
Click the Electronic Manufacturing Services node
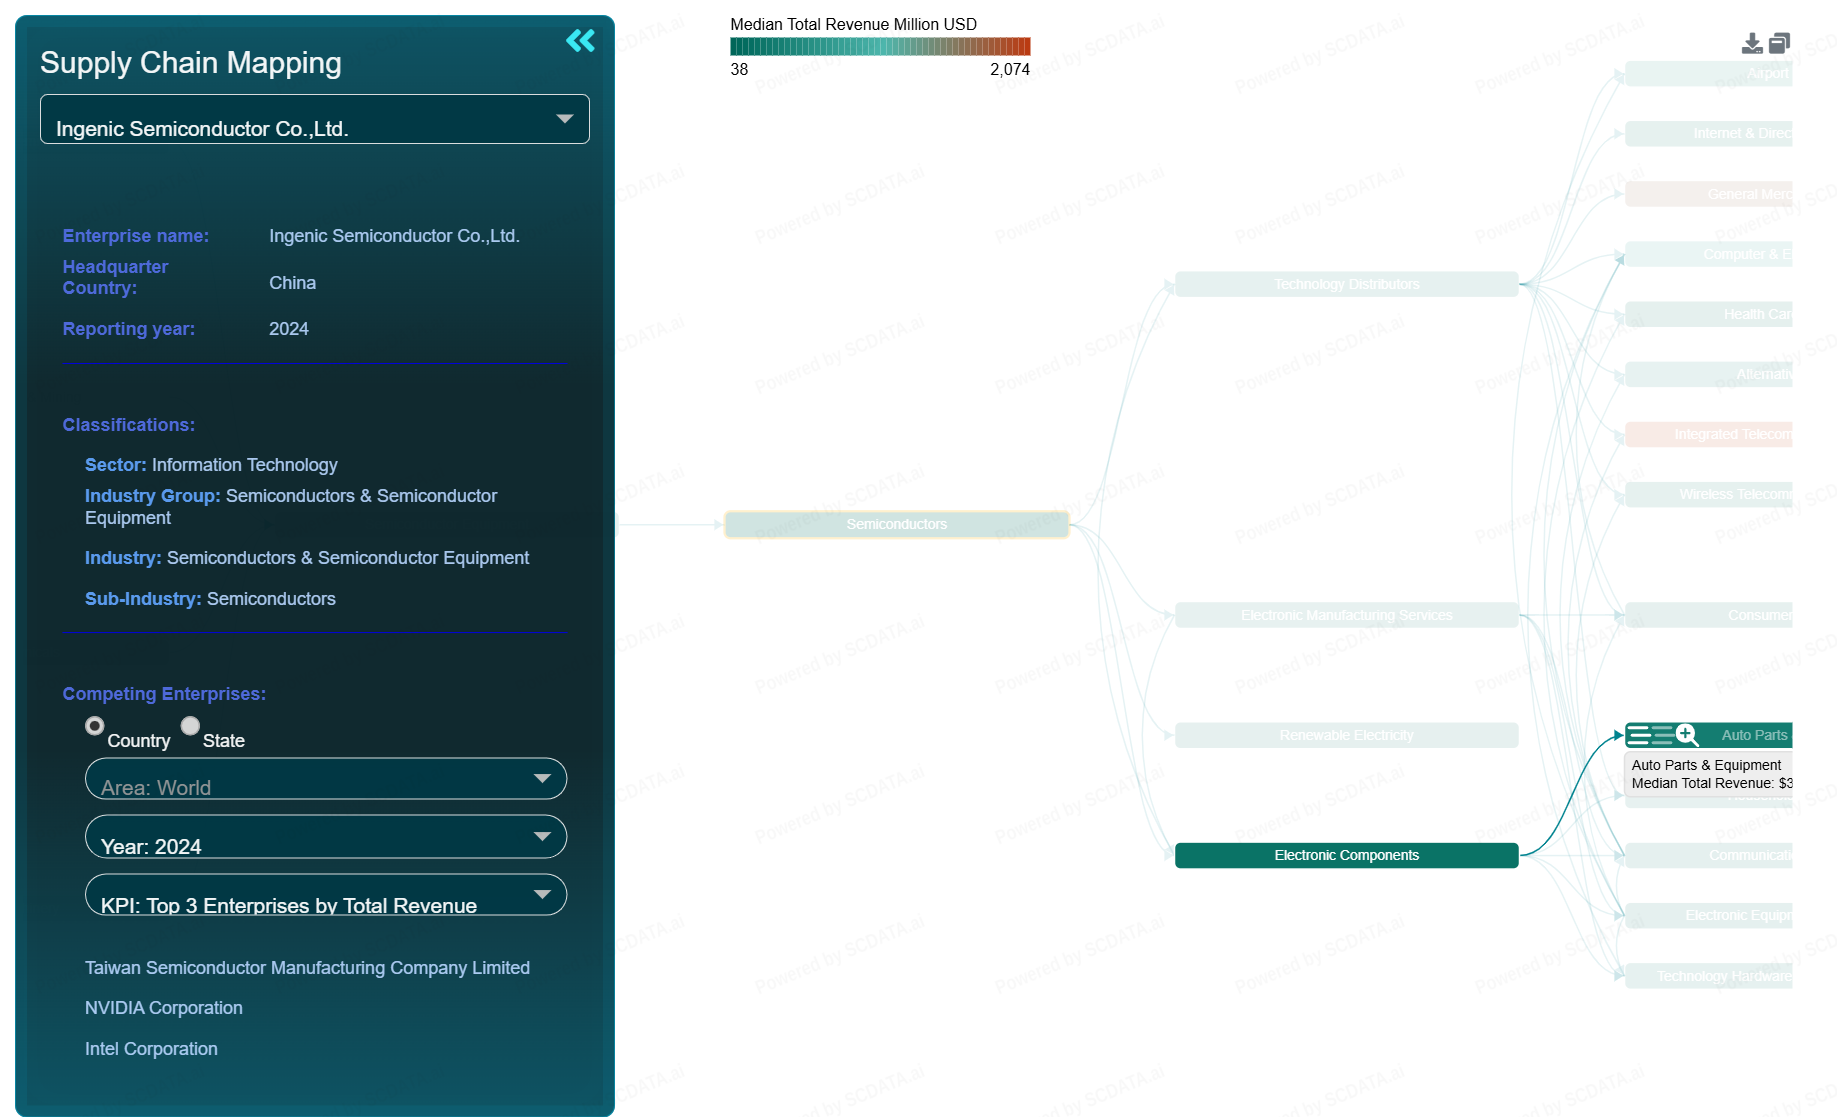1345,615
